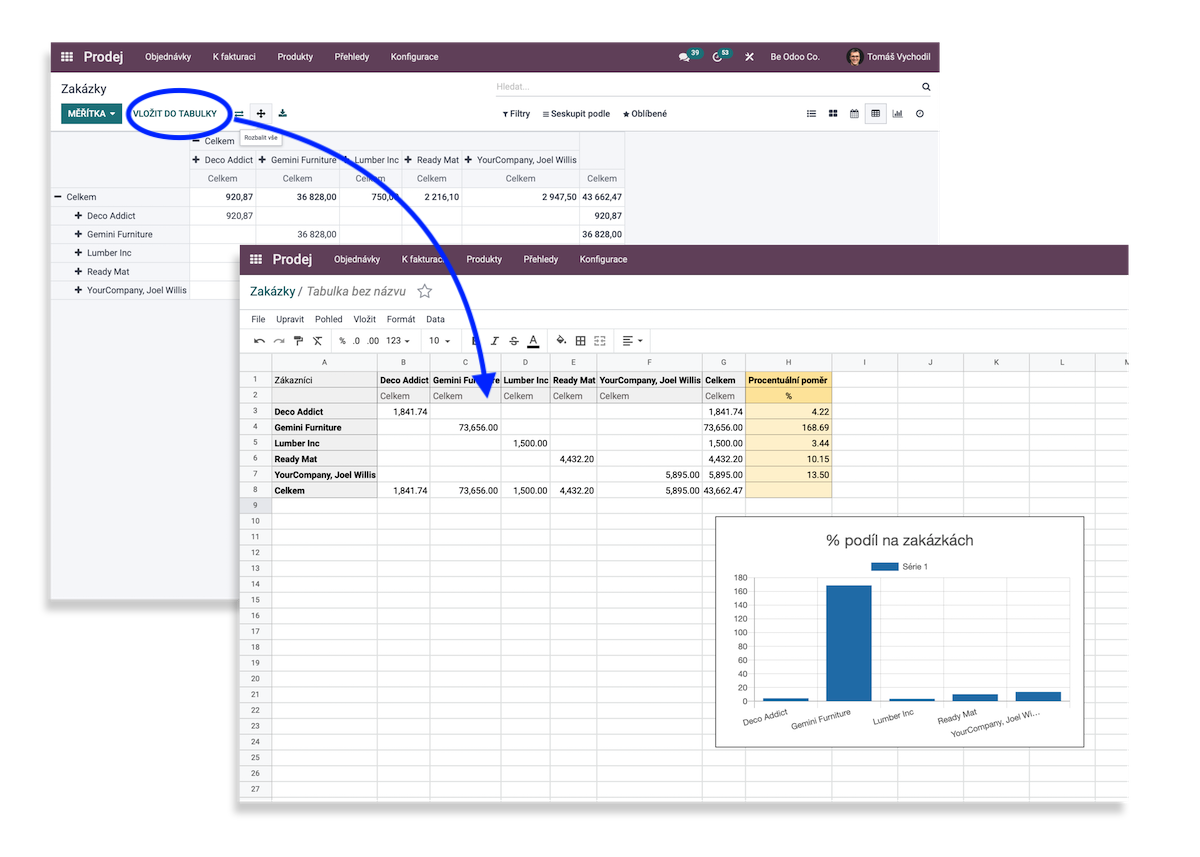Apply percent format with the % button
Image resolution: width=1200 pixels, height=857 pixels.
click(x=342, y=341)
